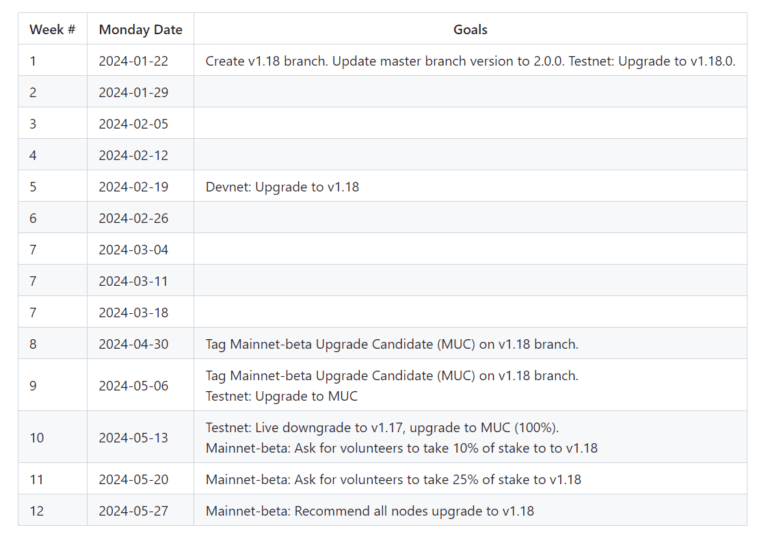Screen dimensions: 768x545
Task: Select the date 2024-02-26 in week 6
Action: click(x=133, y=218)
